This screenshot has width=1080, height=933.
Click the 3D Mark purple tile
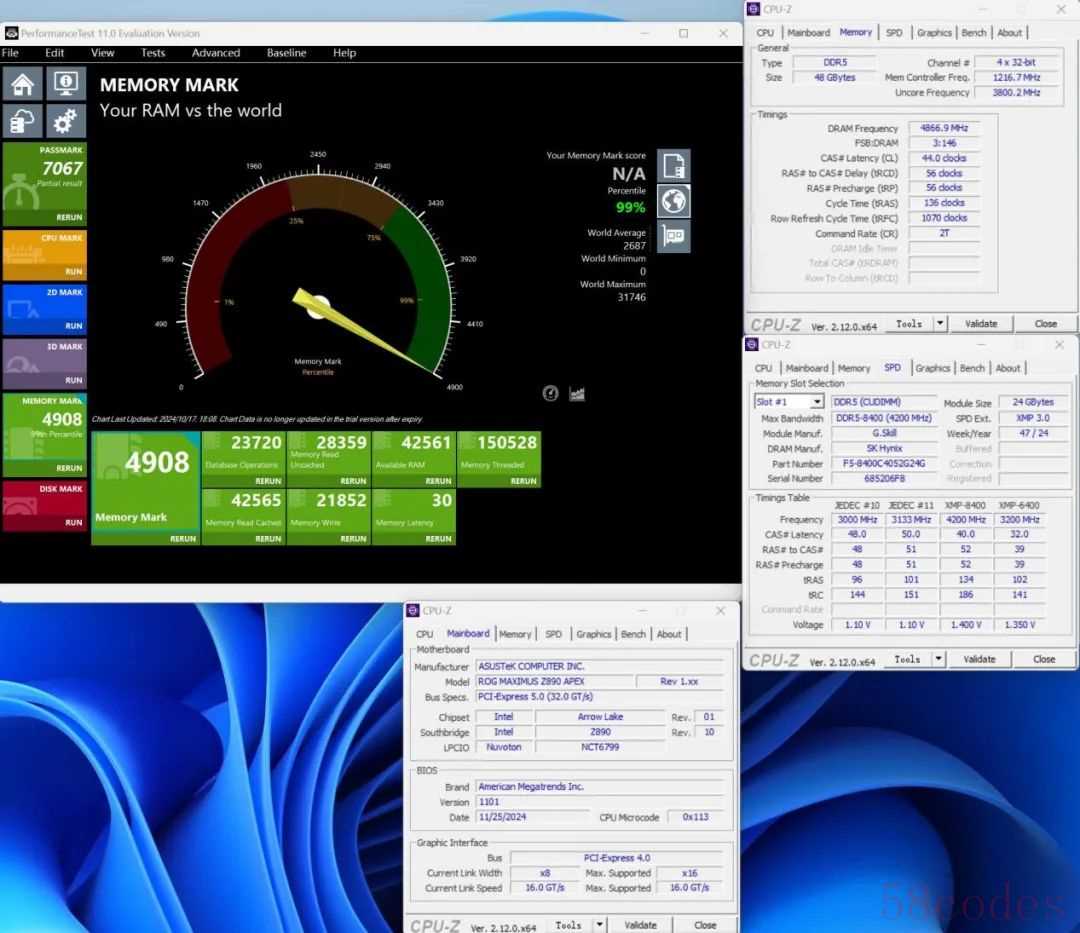pos(44,362)
